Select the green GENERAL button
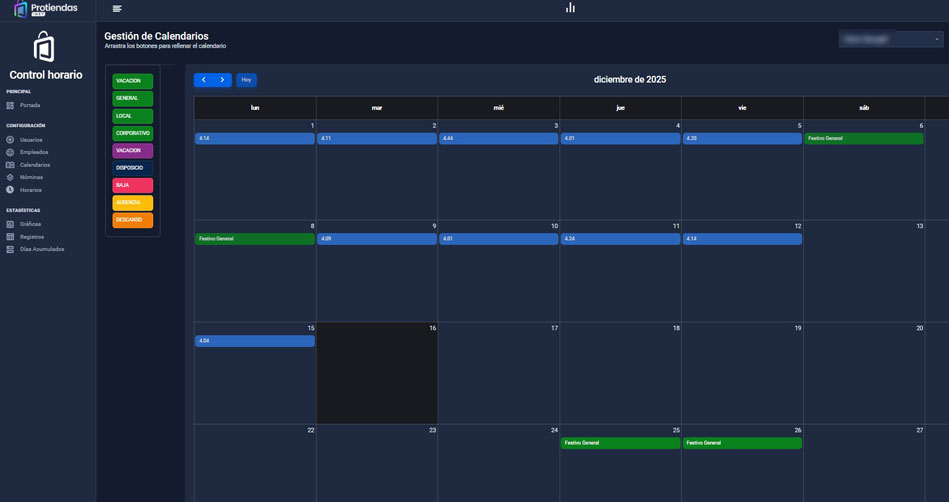The image size is (949, 502). [x=133, y=99]
